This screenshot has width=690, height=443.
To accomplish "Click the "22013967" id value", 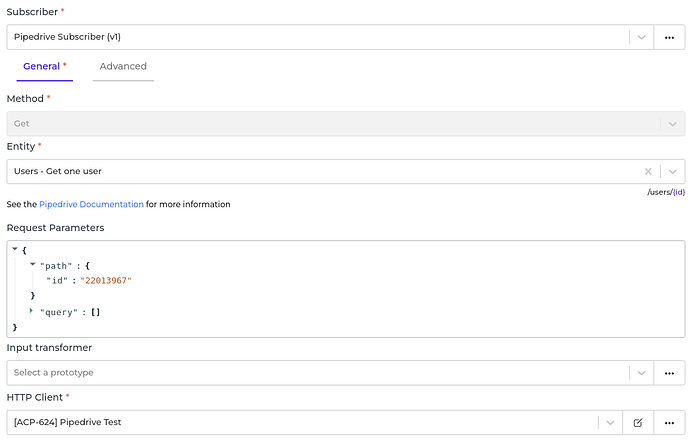I will click(x=106, y=281).
